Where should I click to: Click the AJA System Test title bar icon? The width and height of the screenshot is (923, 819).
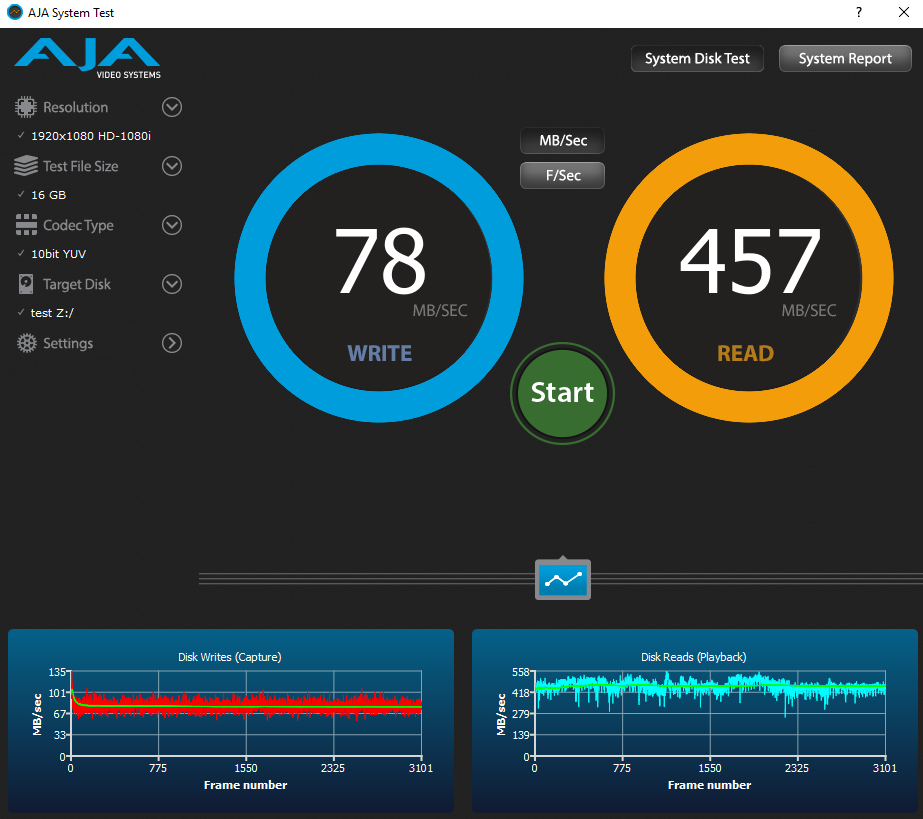pos(15,12)
